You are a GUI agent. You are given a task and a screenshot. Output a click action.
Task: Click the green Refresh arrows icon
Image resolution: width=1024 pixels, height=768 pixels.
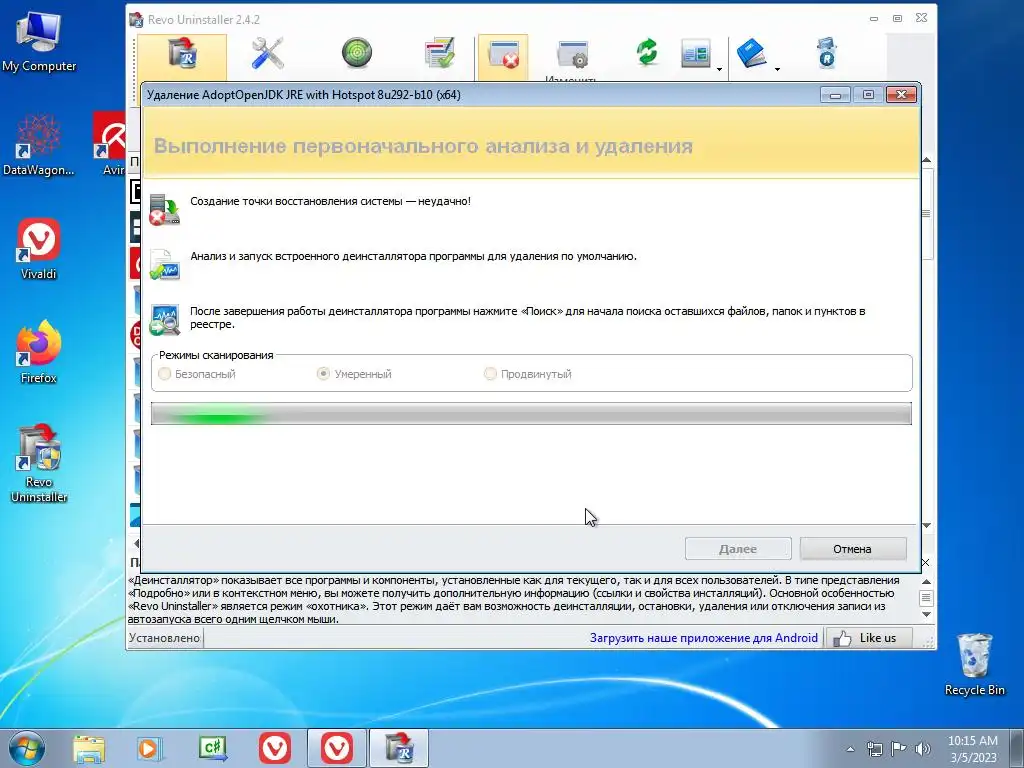[647, 52]
